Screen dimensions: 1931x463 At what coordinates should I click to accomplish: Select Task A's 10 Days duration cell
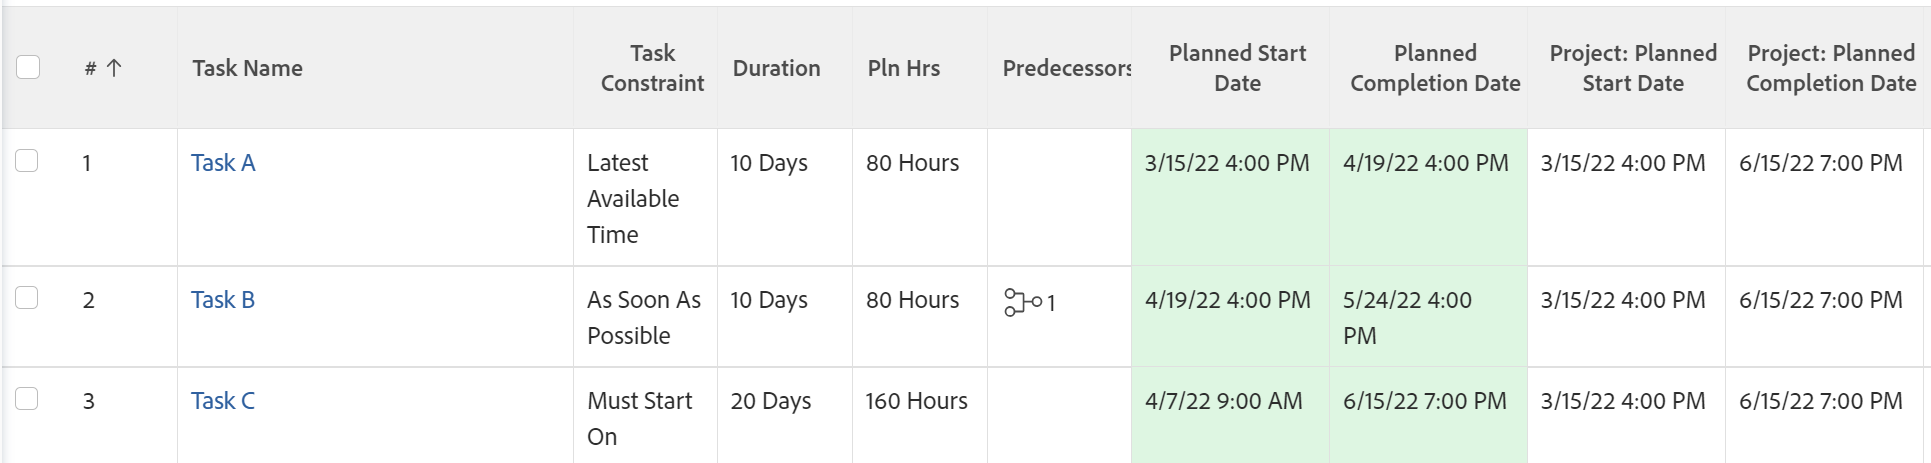pos(768,163)
